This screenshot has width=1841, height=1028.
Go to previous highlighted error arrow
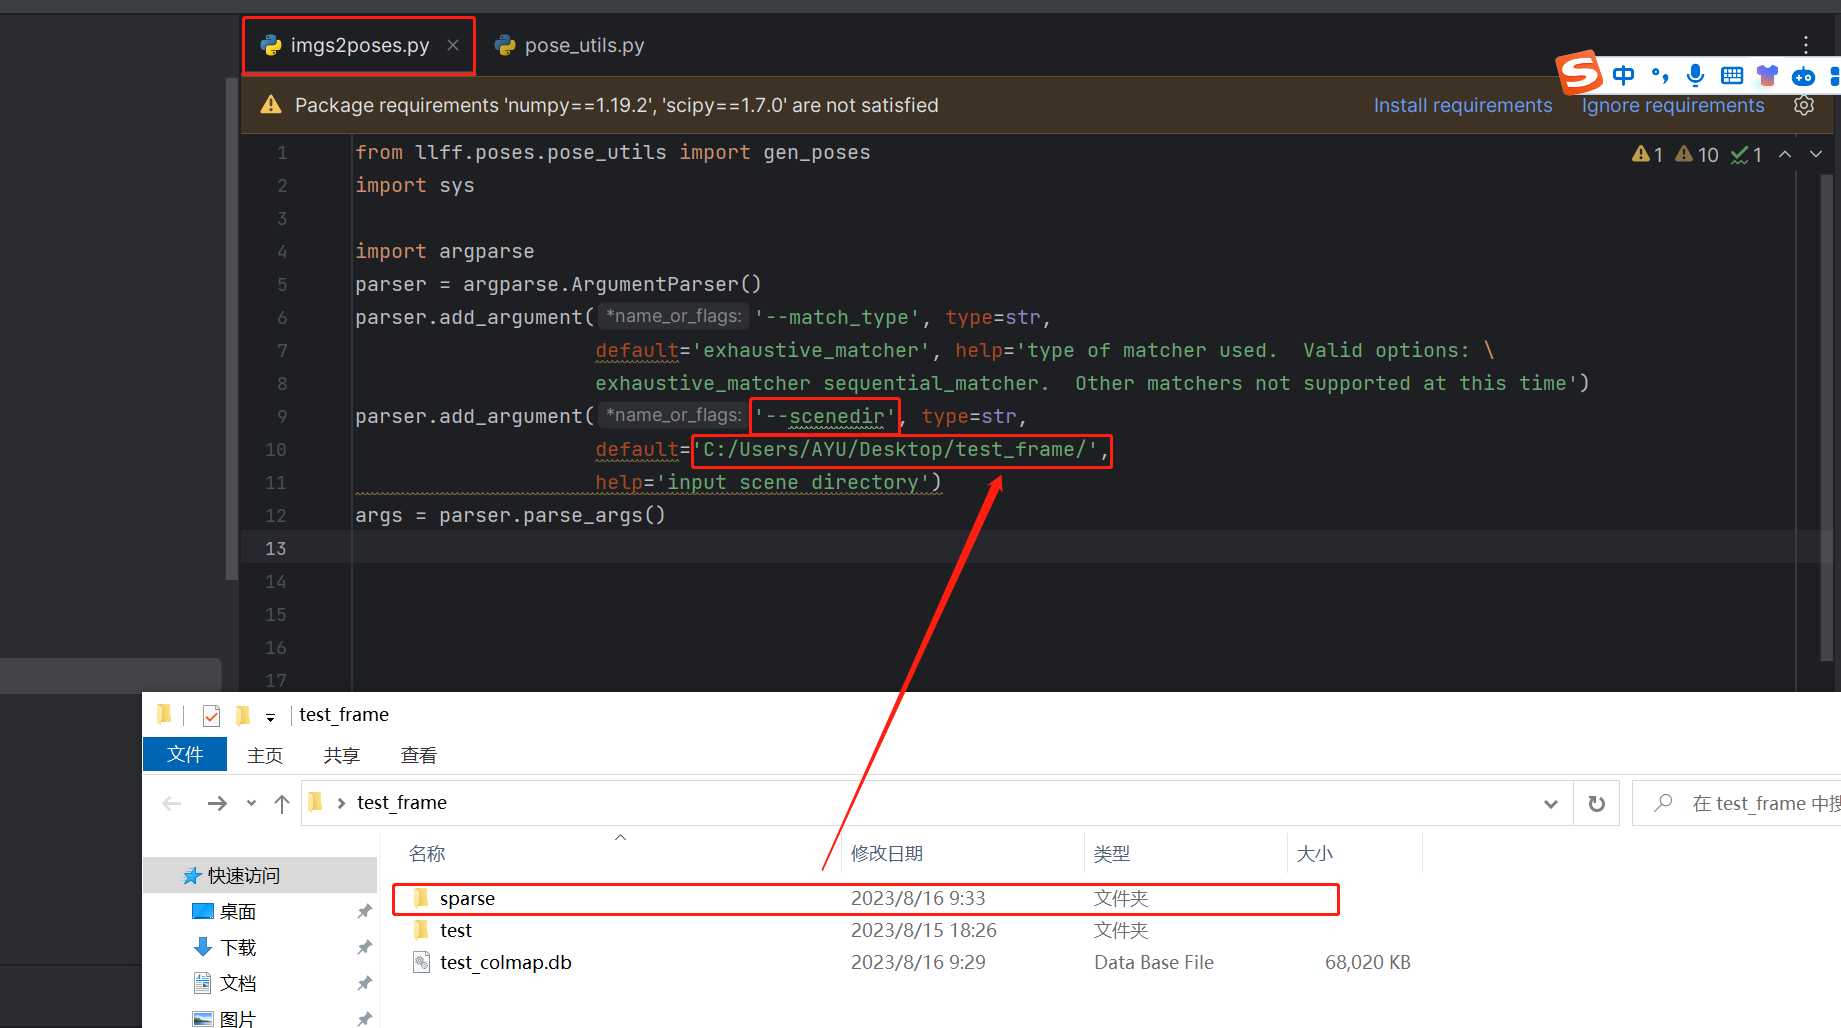[x=1785, y=154]
